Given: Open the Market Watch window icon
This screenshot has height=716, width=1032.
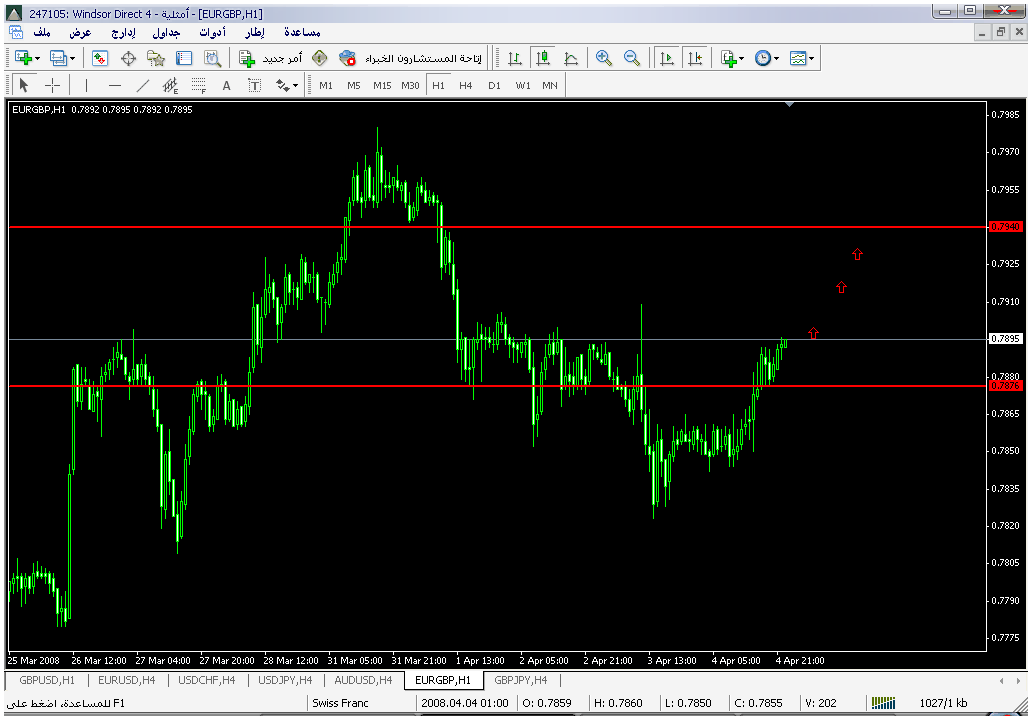Looking at the screenshot, I should pos(100,59).
